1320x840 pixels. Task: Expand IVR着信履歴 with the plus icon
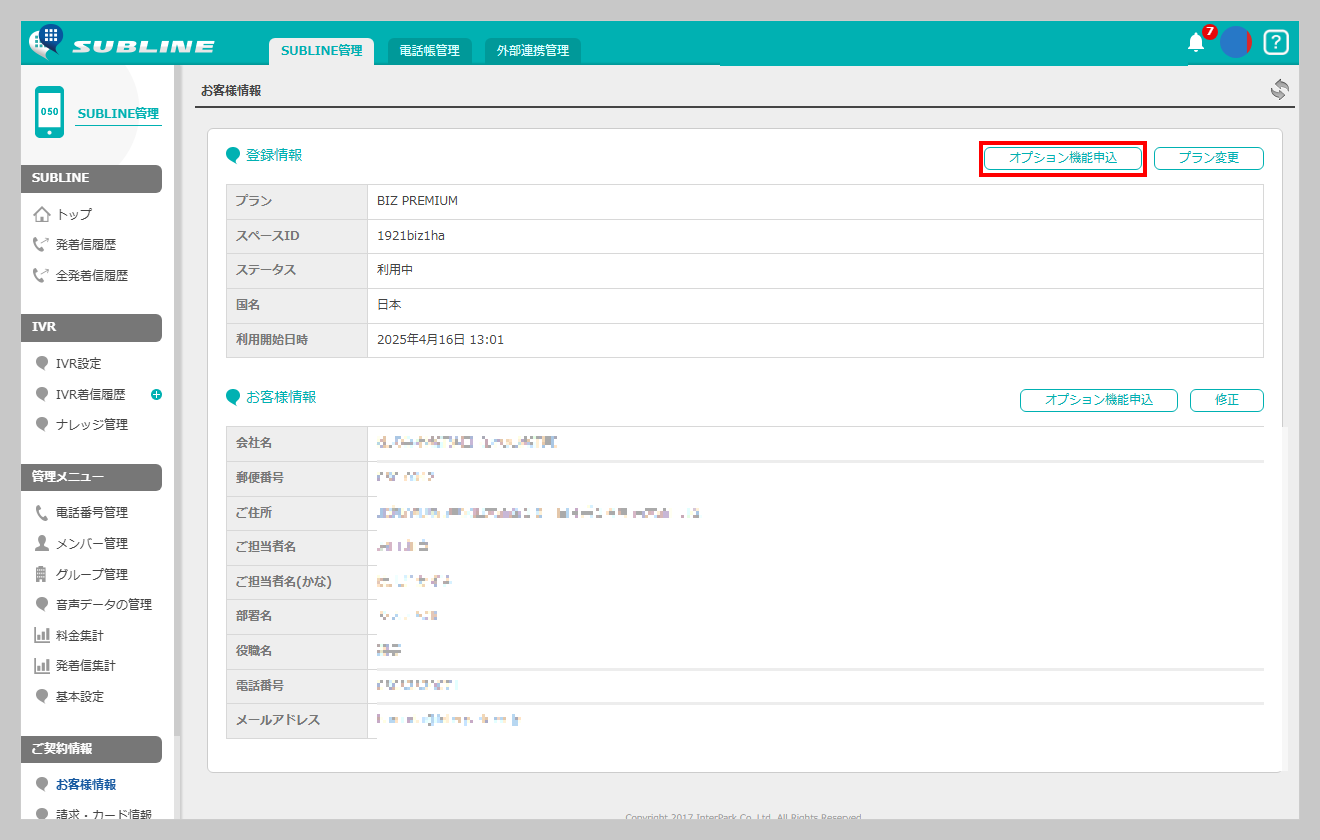[156, 395]
